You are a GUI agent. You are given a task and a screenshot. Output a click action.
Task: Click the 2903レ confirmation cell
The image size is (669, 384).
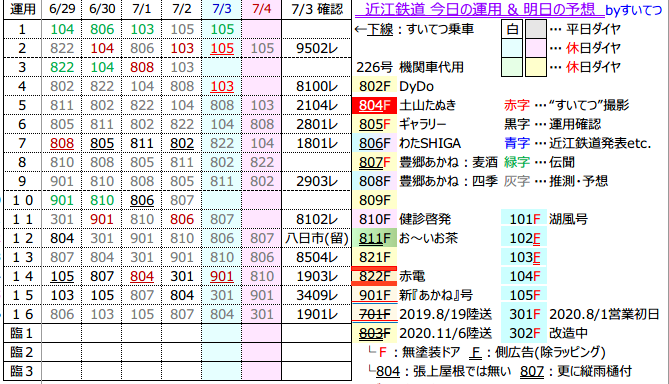pyautogui.click(x=317, y=181)
